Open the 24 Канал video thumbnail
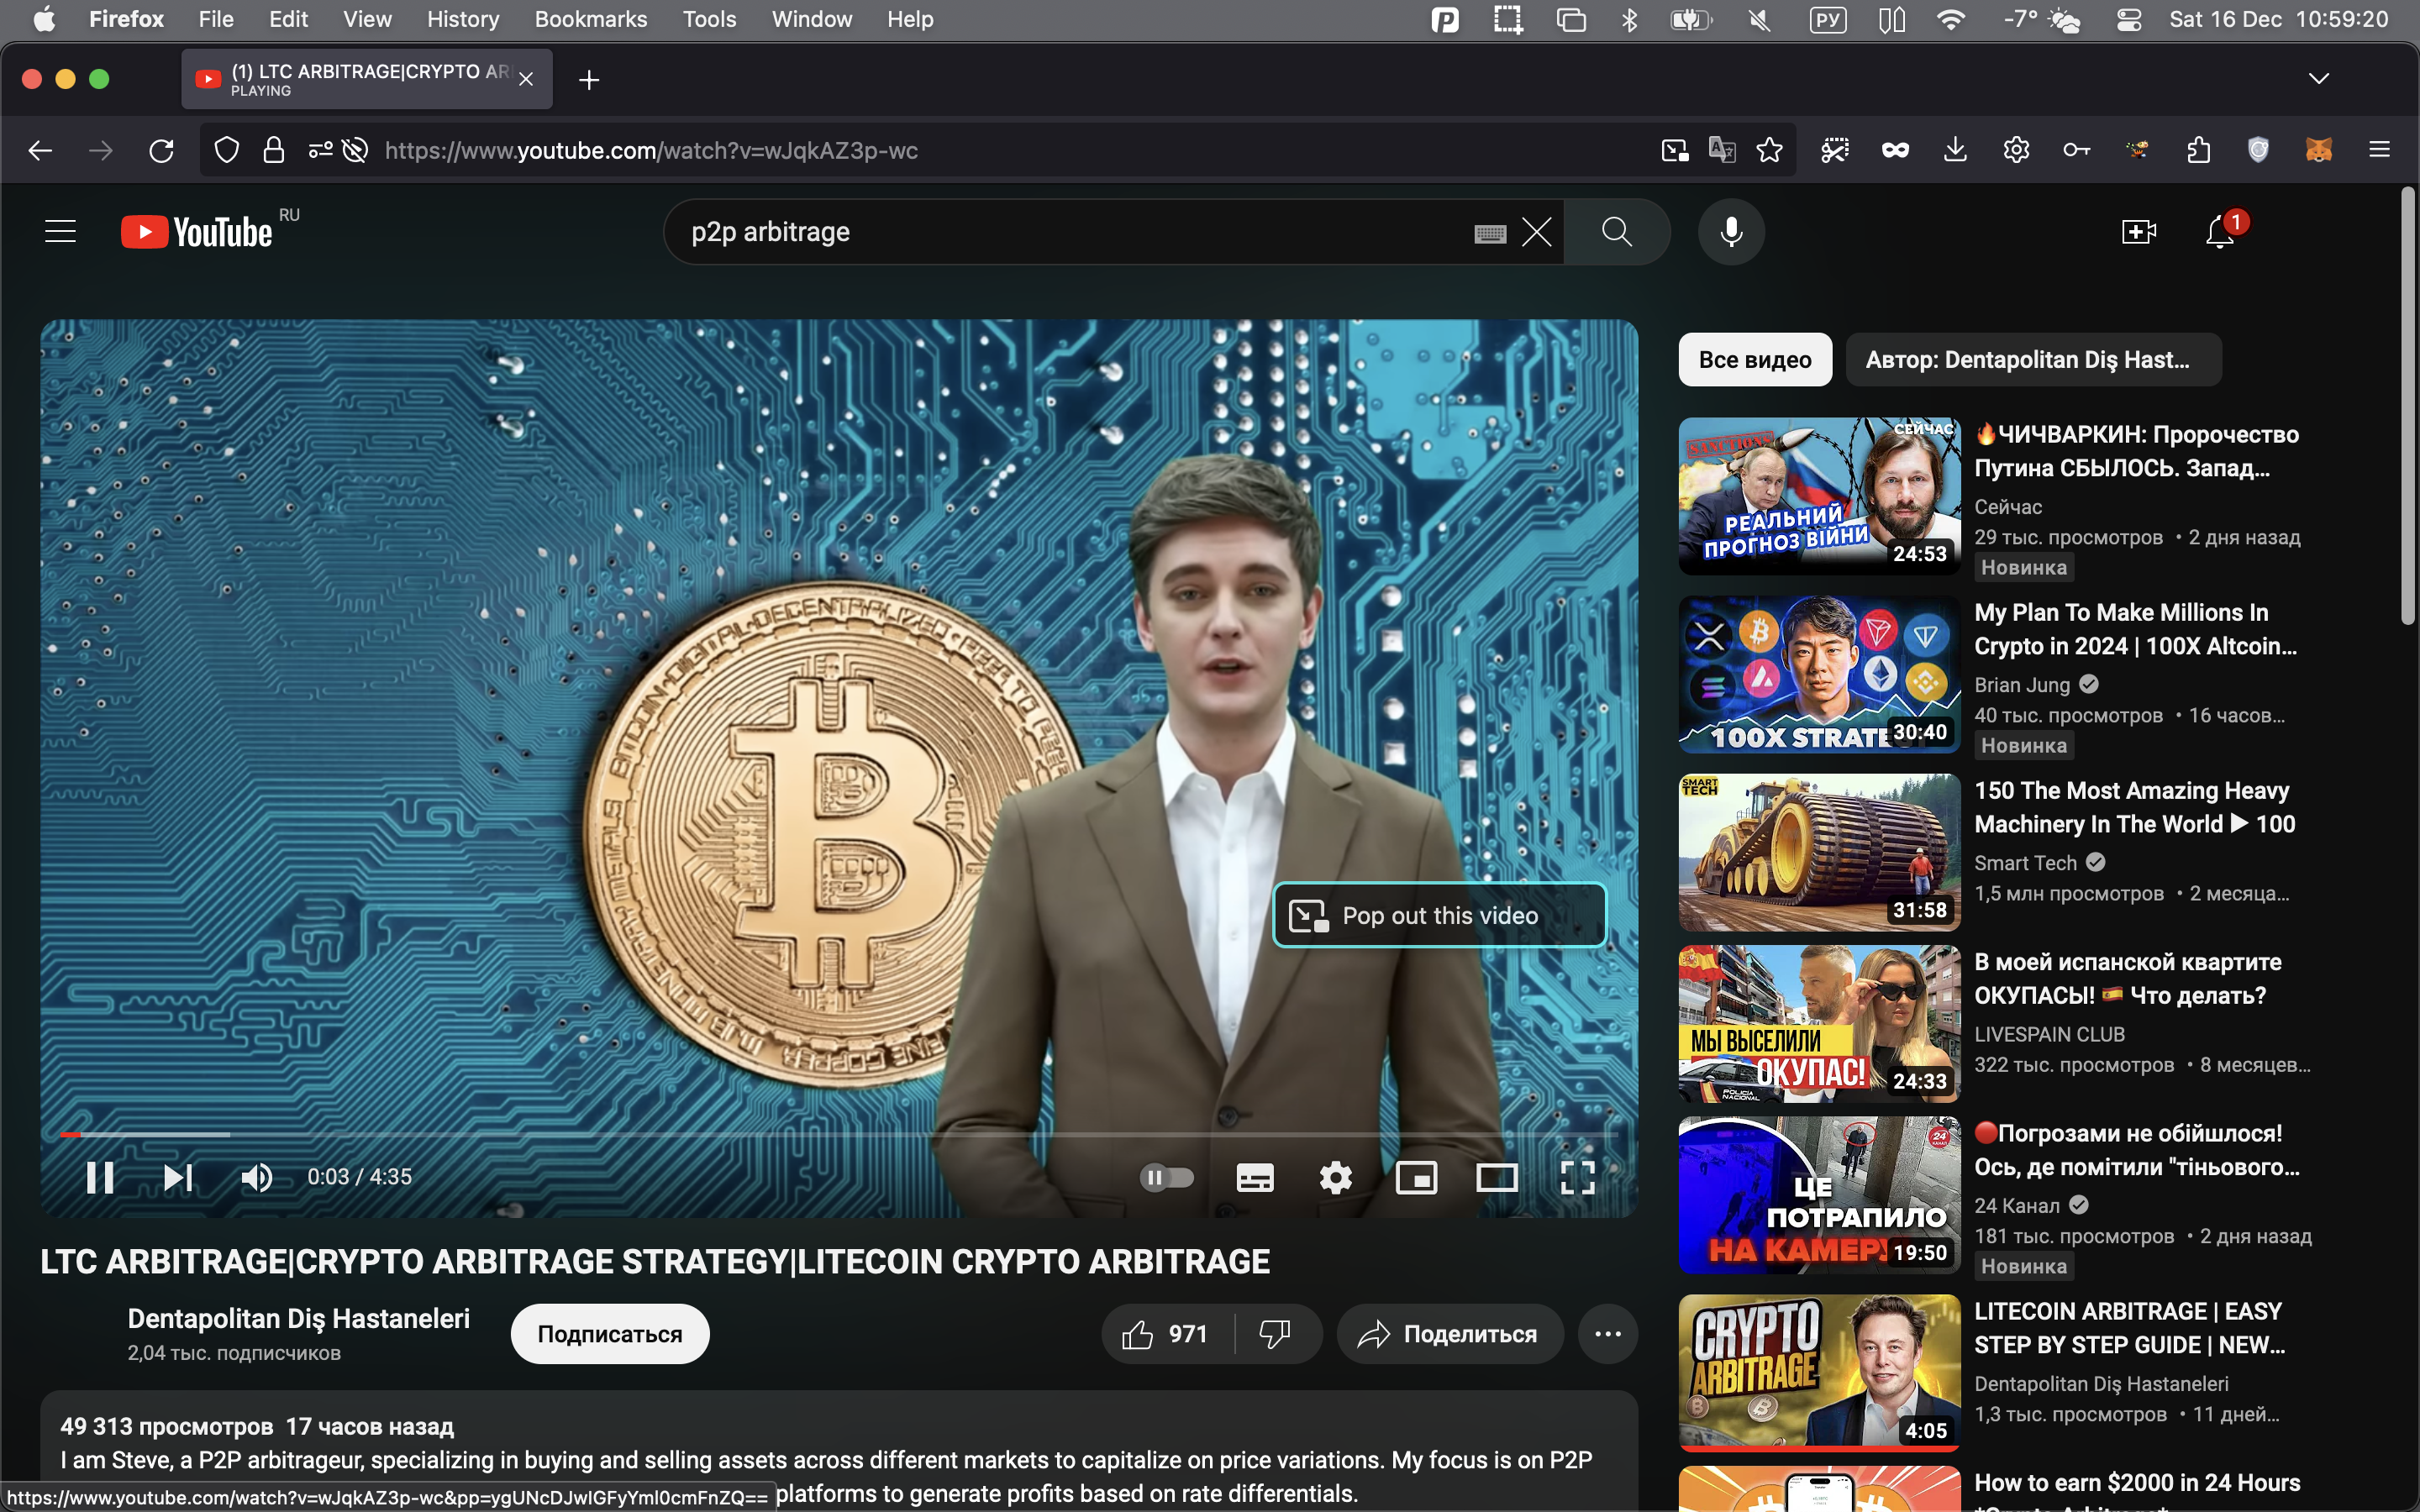Image resolution: width=2420 pixels, height=1512 pixels. 1819,1195
